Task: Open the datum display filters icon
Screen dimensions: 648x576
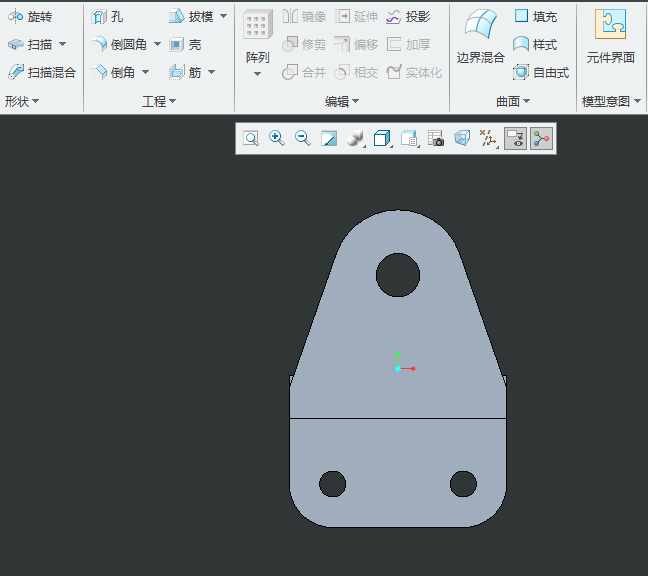Action: [x=488, y=138]
